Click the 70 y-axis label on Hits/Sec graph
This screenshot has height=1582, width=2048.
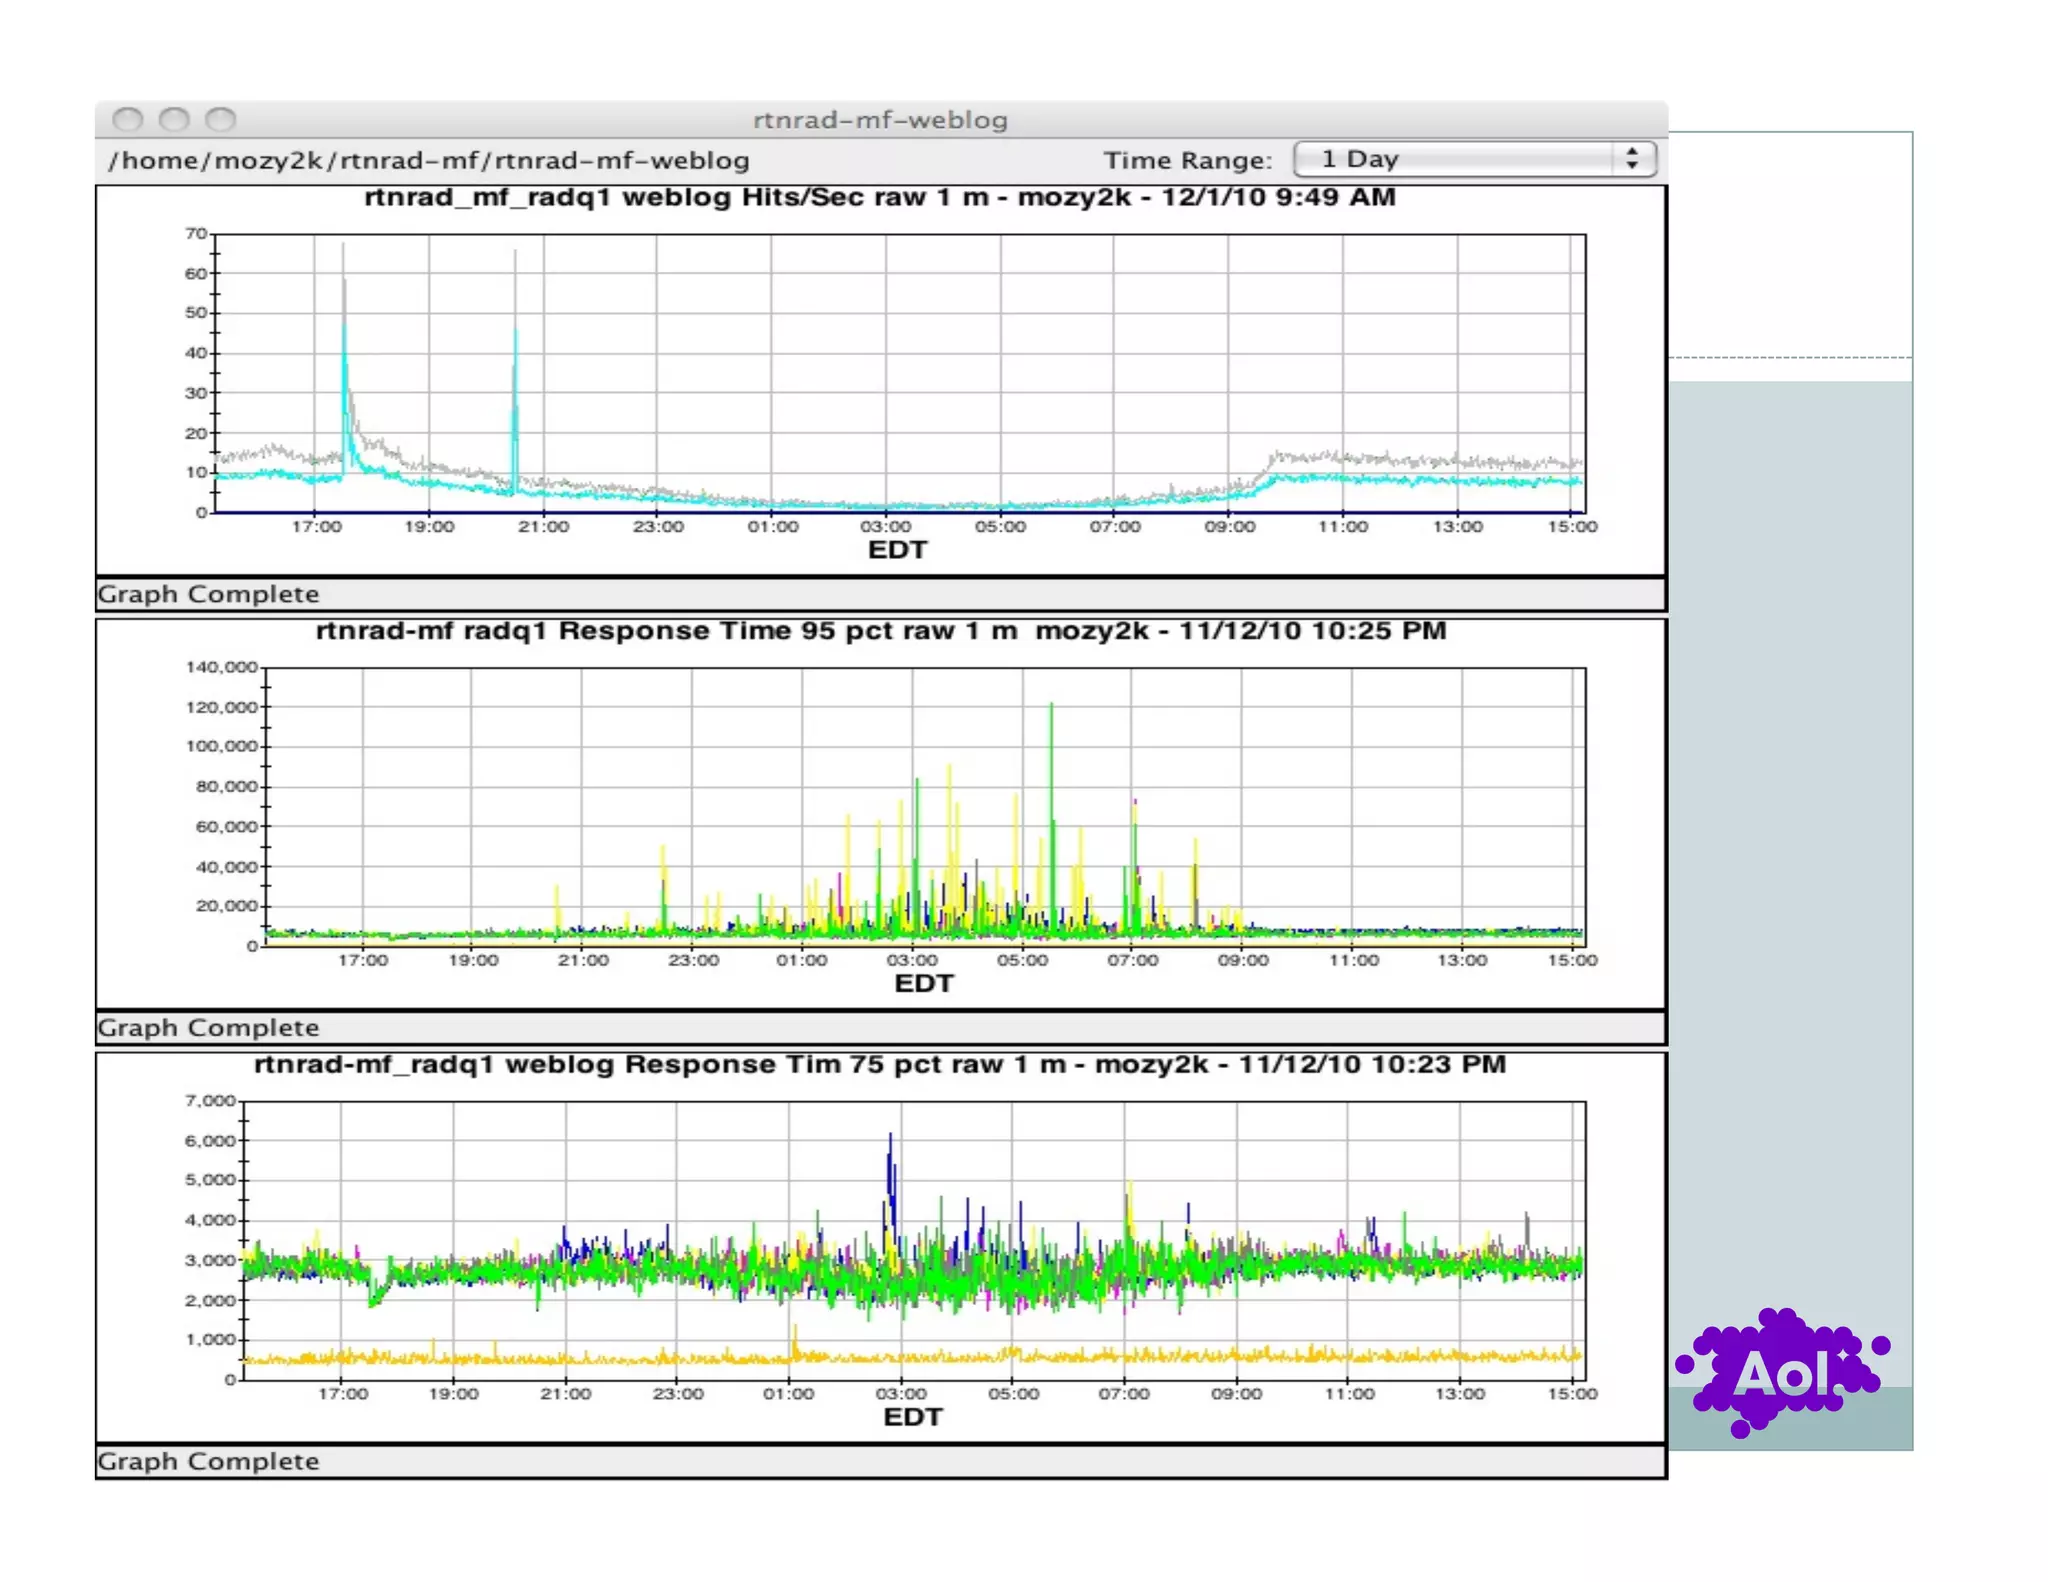click(x=196, y=234)
